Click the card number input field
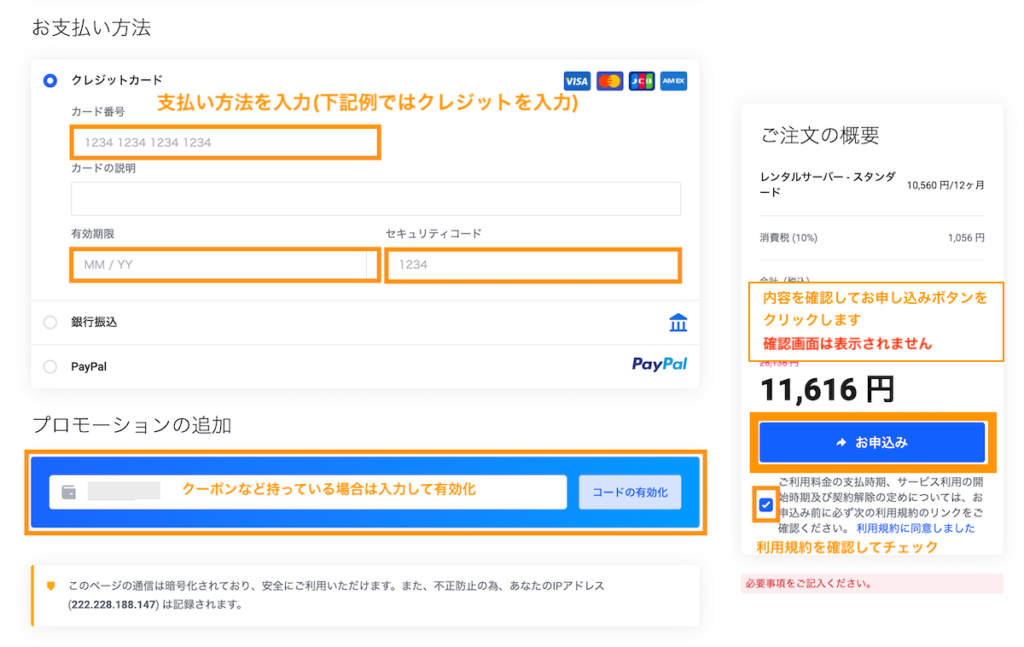The width and height of the screenshot is (1024, 647). click(225, 143)
